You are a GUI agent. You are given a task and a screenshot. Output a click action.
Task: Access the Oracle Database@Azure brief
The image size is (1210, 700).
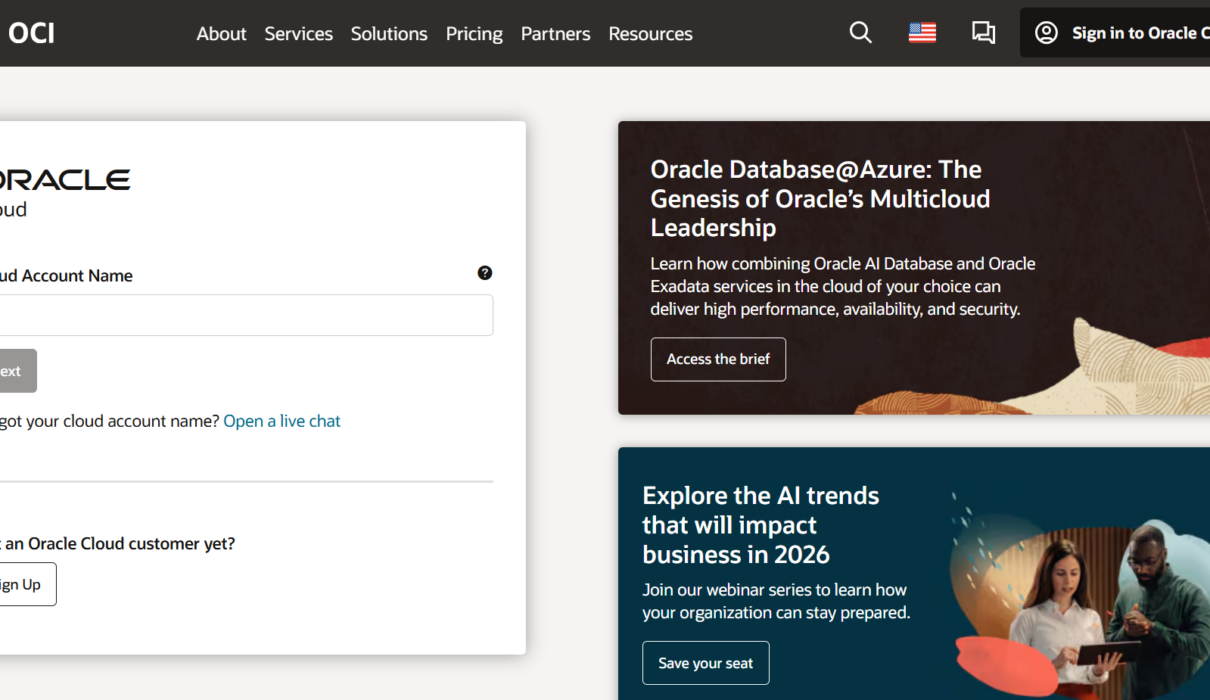(x=718, y=359)
